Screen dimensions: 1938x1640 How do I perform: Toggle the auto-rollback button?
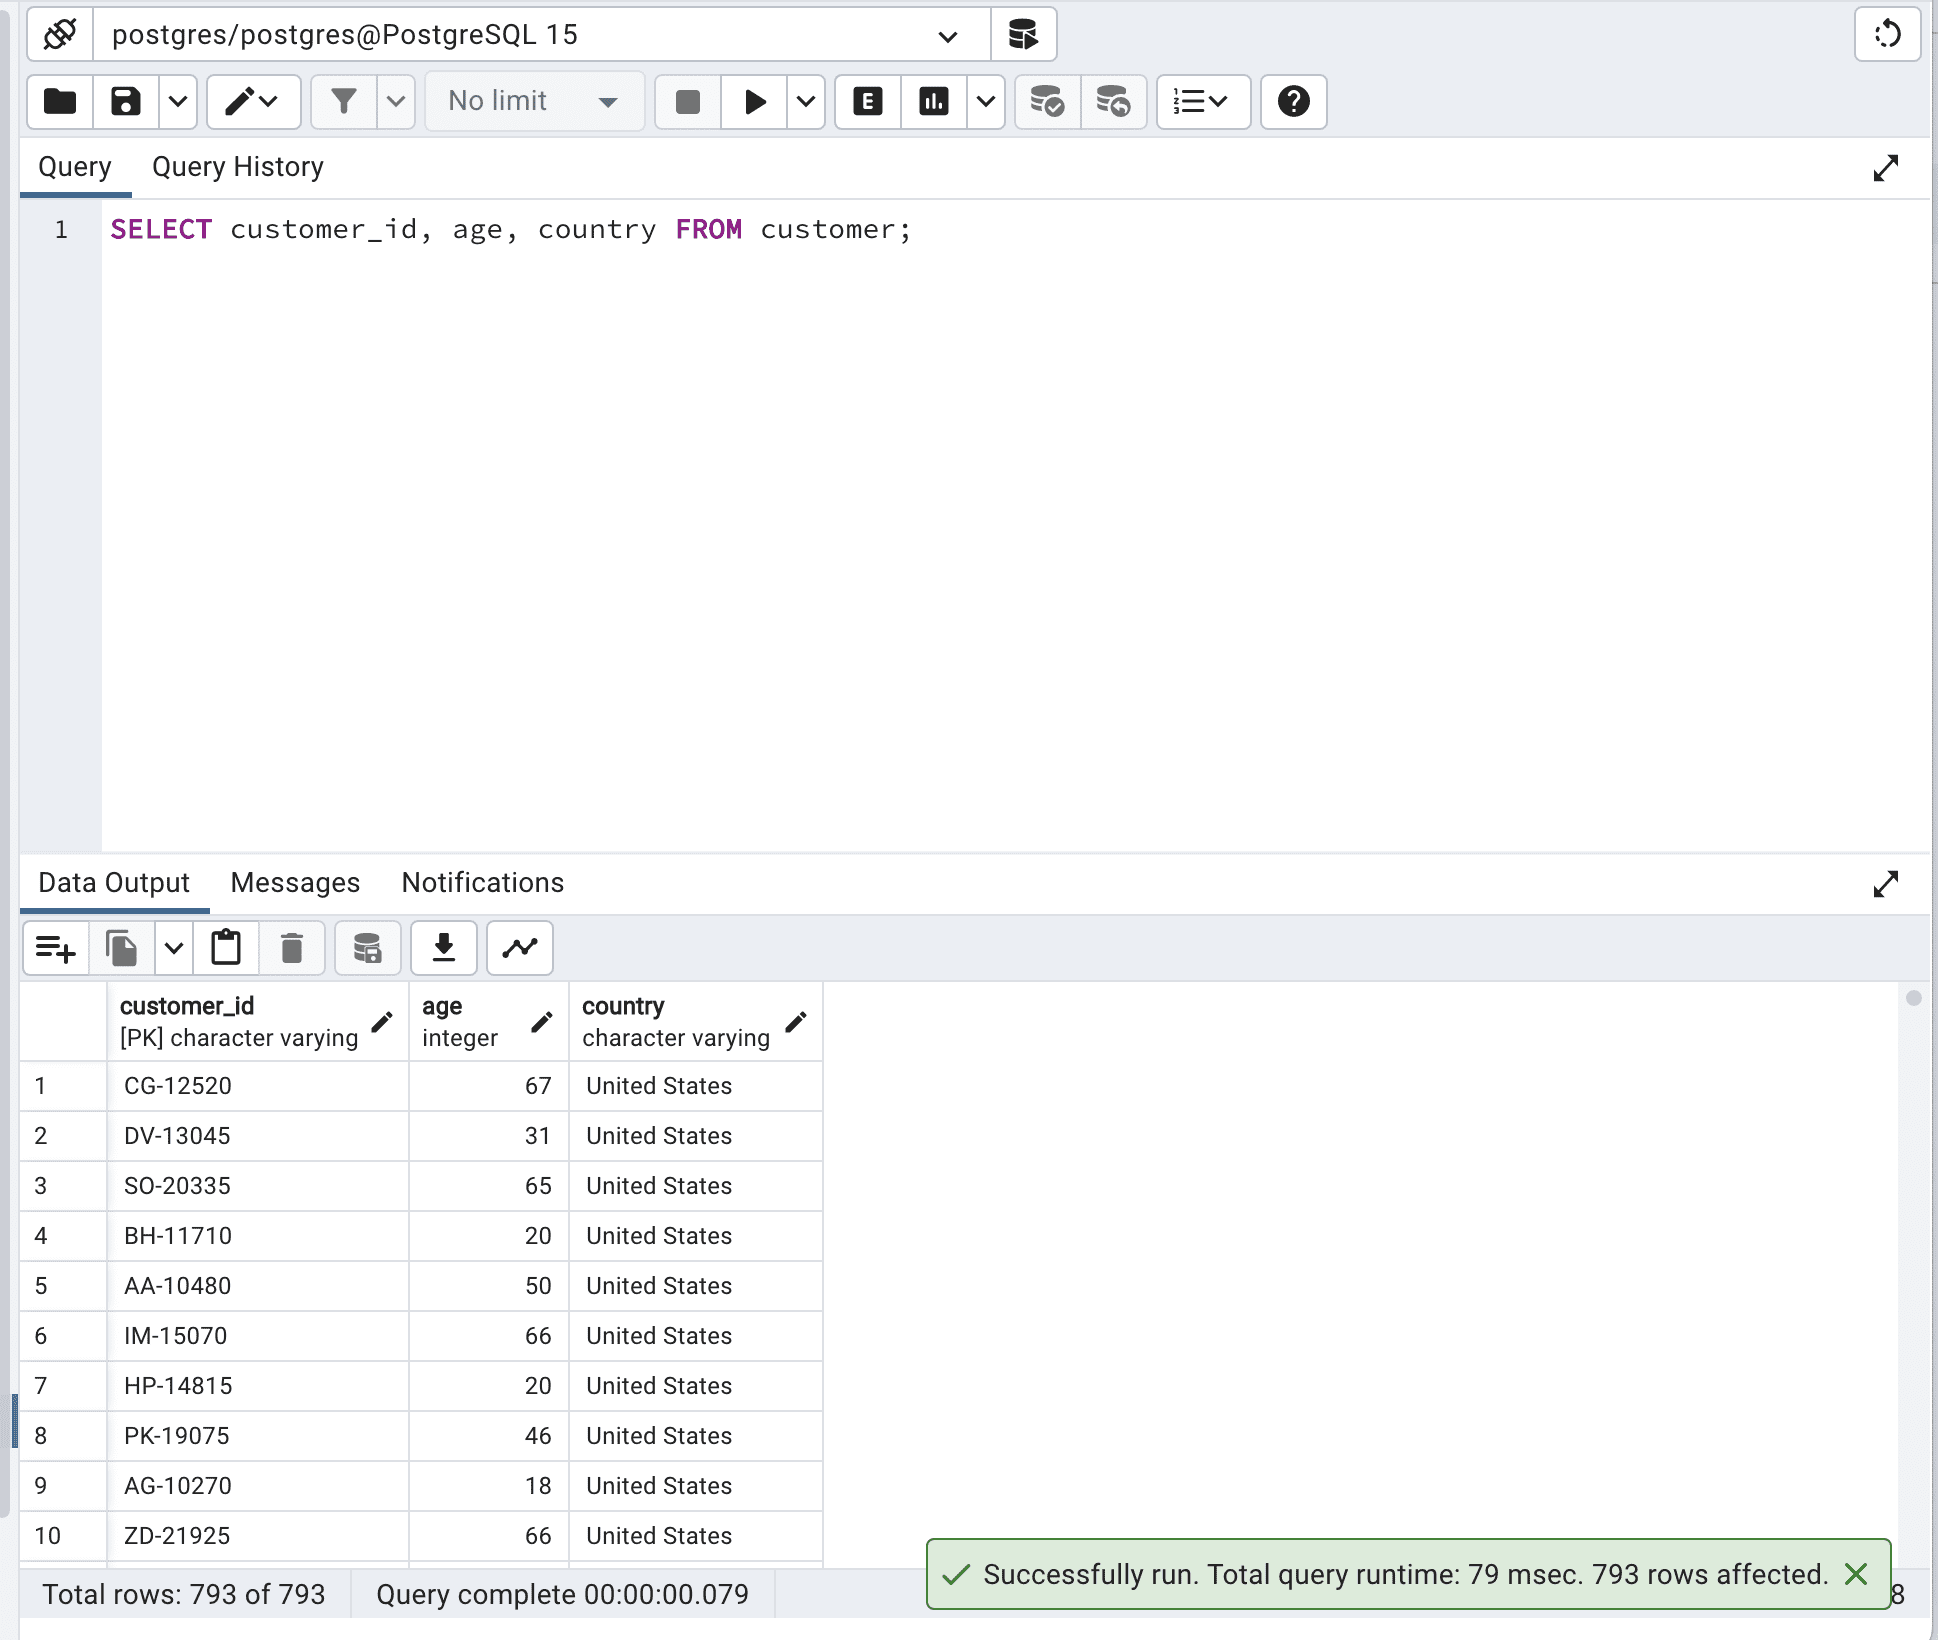click(1113, 101)
